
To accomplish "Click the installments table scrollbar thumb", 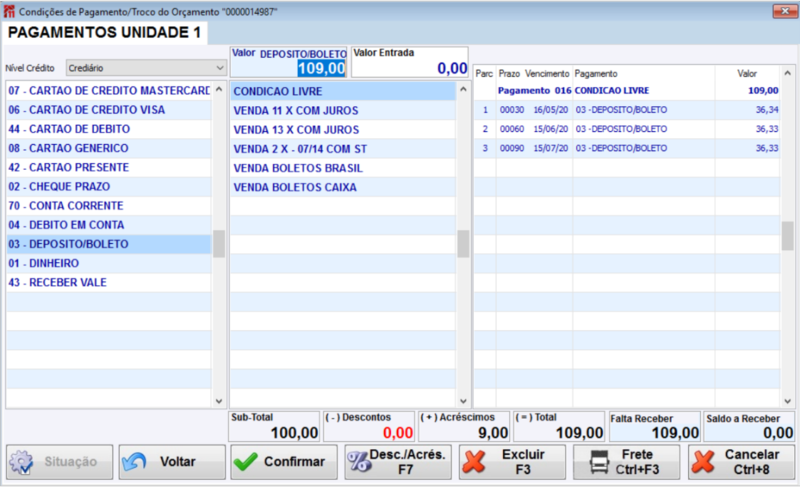I will tap(787, 236).
